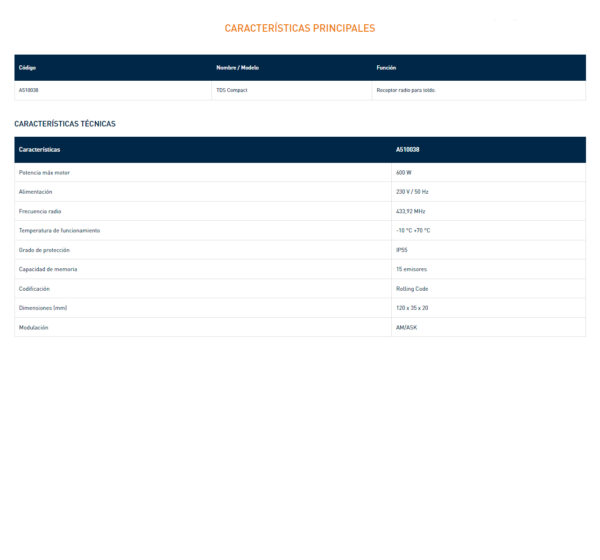Click the 'TDS Compact' model name cell

[231, 90]
